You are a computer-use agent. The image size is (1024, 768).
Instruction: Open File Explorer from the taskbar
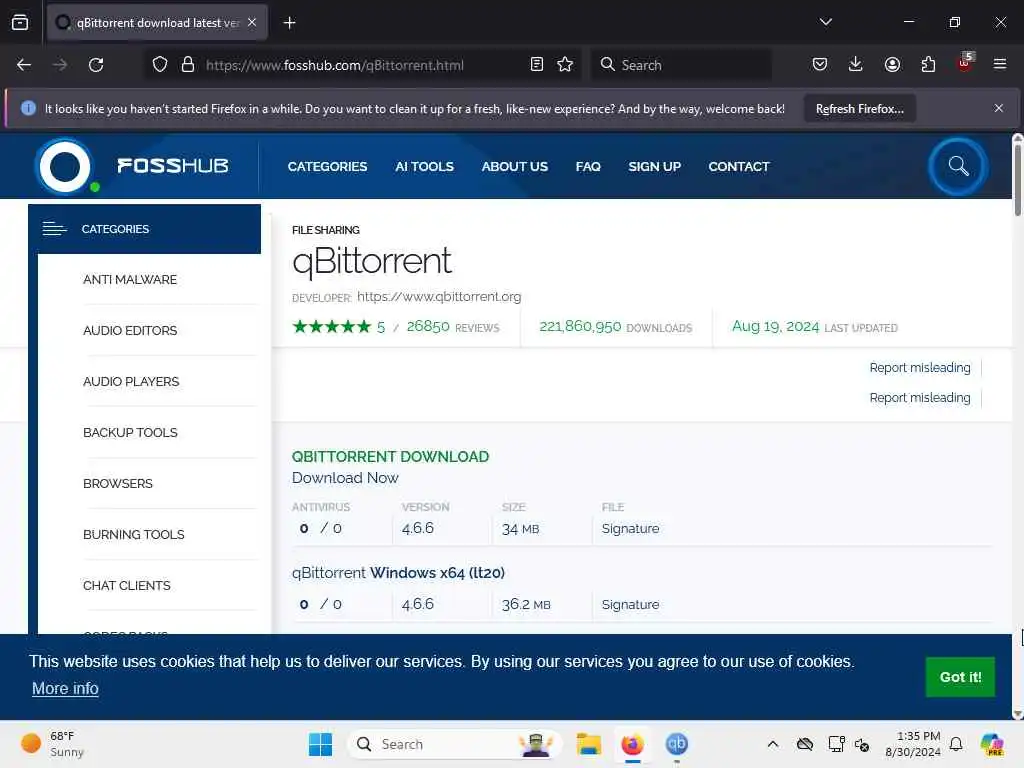588,744
